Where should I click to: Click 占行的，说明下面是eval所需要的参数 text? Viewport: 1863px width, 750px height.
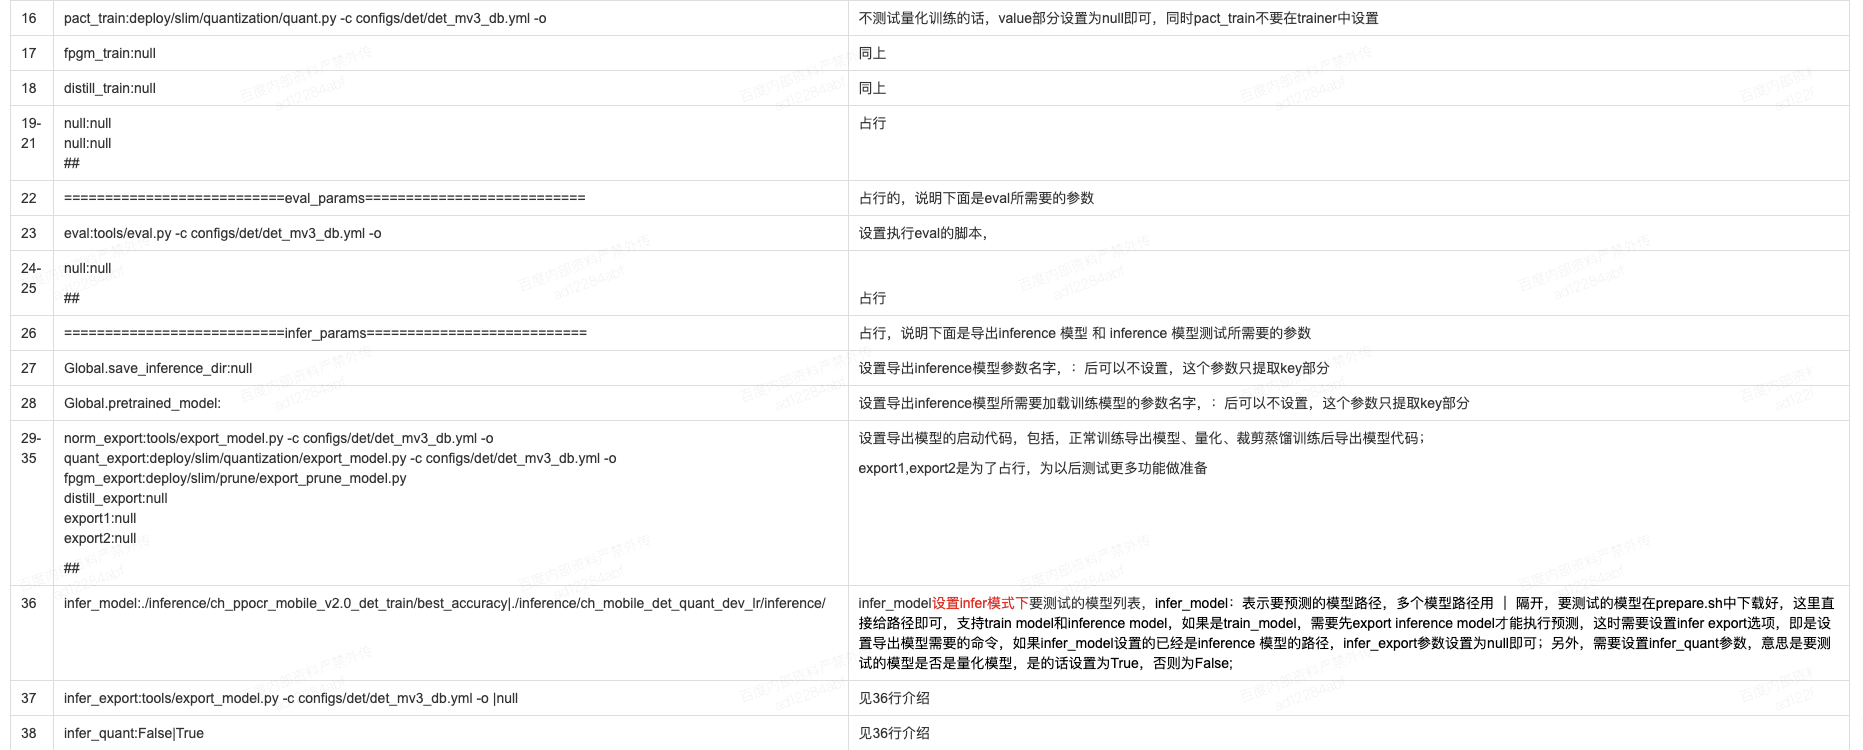(x=976, y=198)
